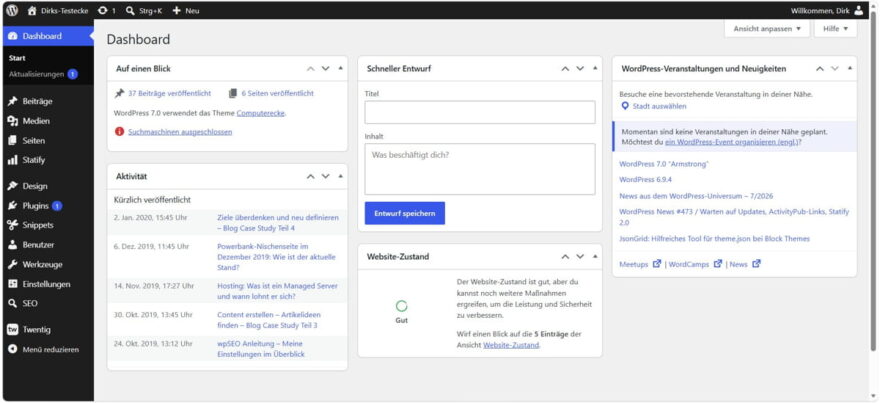Viewport: 880px width, 403px height.
Task: Focus the Titel input field
Action: coord(480,112)
